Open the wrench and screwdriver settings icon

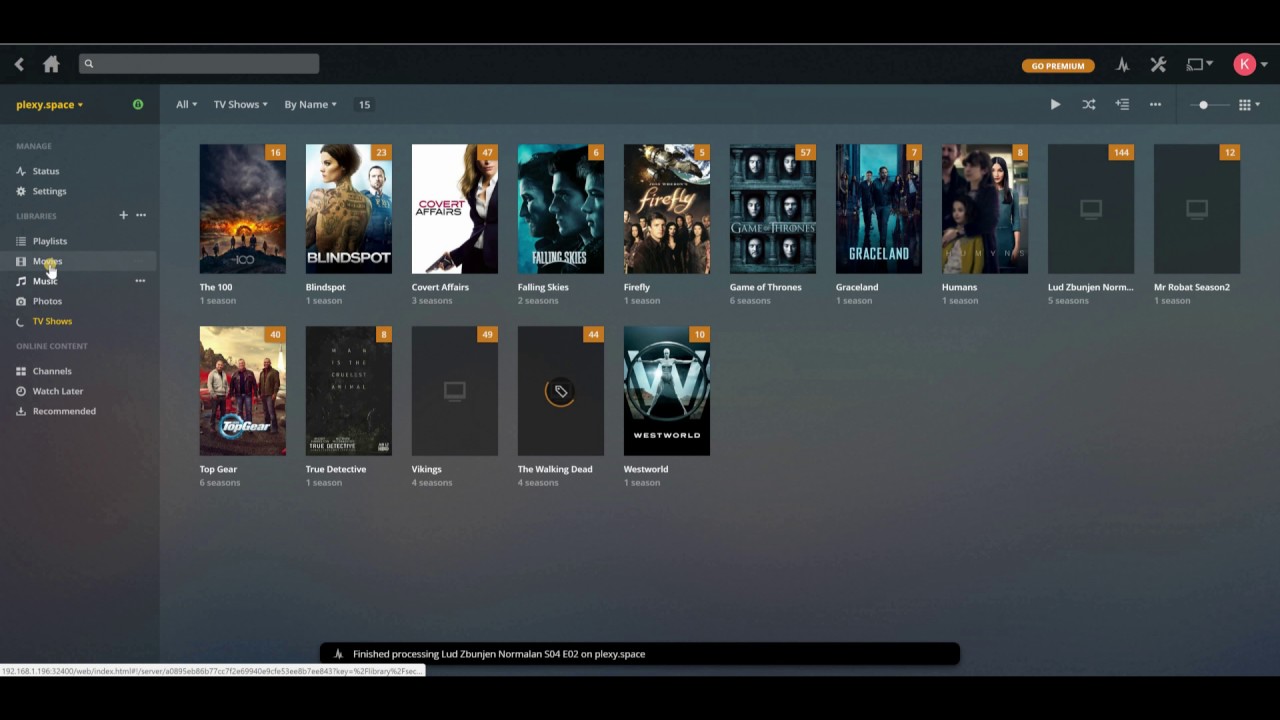pyautogui.click(x=1158, y=64)
